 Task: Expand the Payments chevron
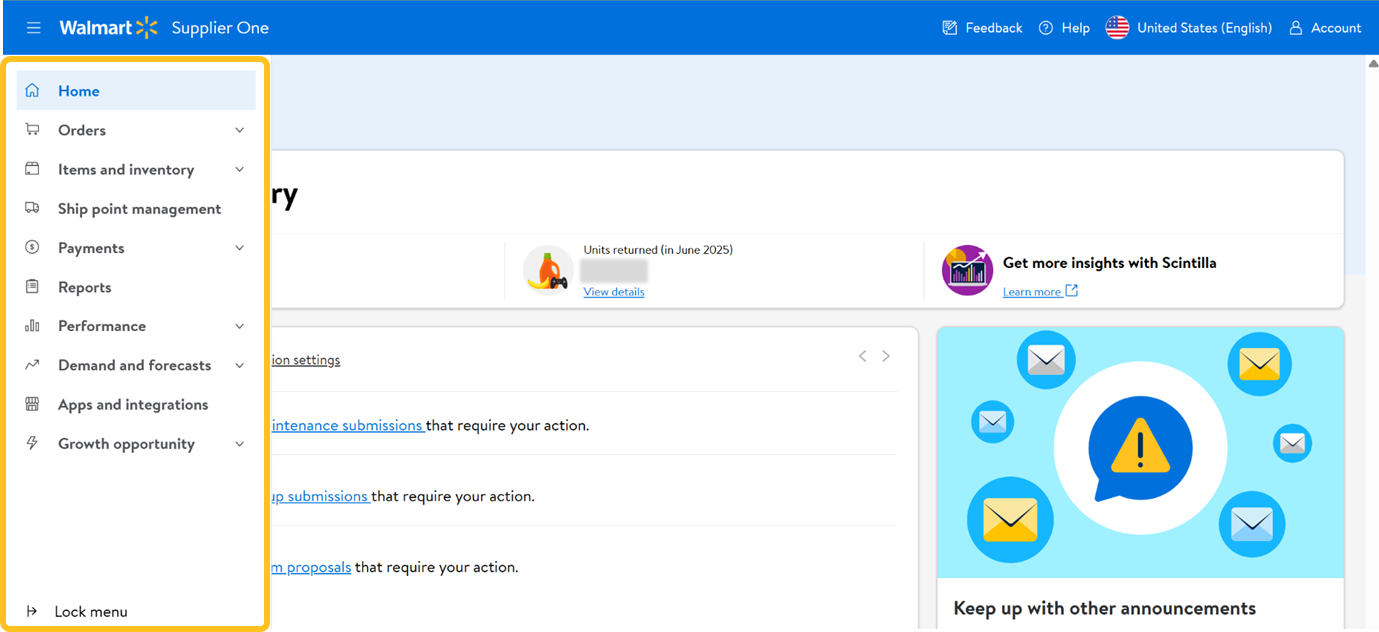[239, 247]
